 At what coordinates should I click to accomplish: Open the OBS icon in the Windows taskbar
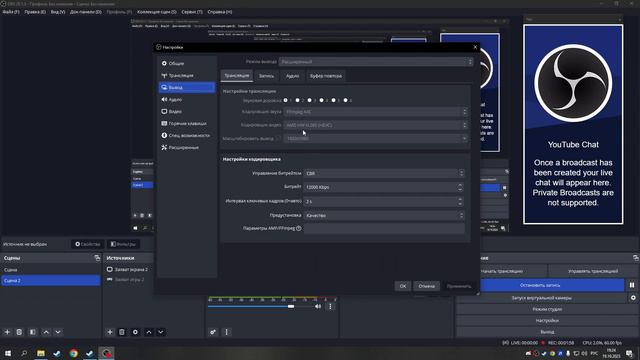click(x=107, y=353)
